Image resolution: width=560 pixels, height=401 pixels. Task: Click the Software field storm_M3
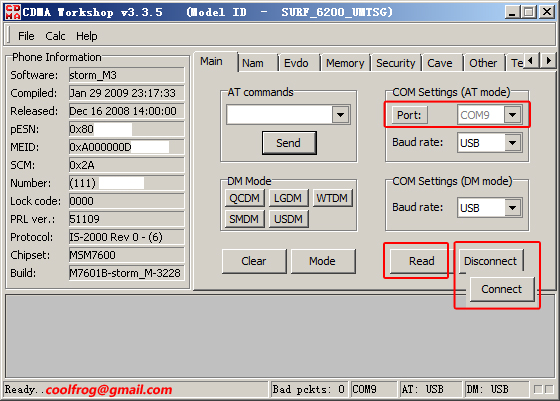(127, 75)
